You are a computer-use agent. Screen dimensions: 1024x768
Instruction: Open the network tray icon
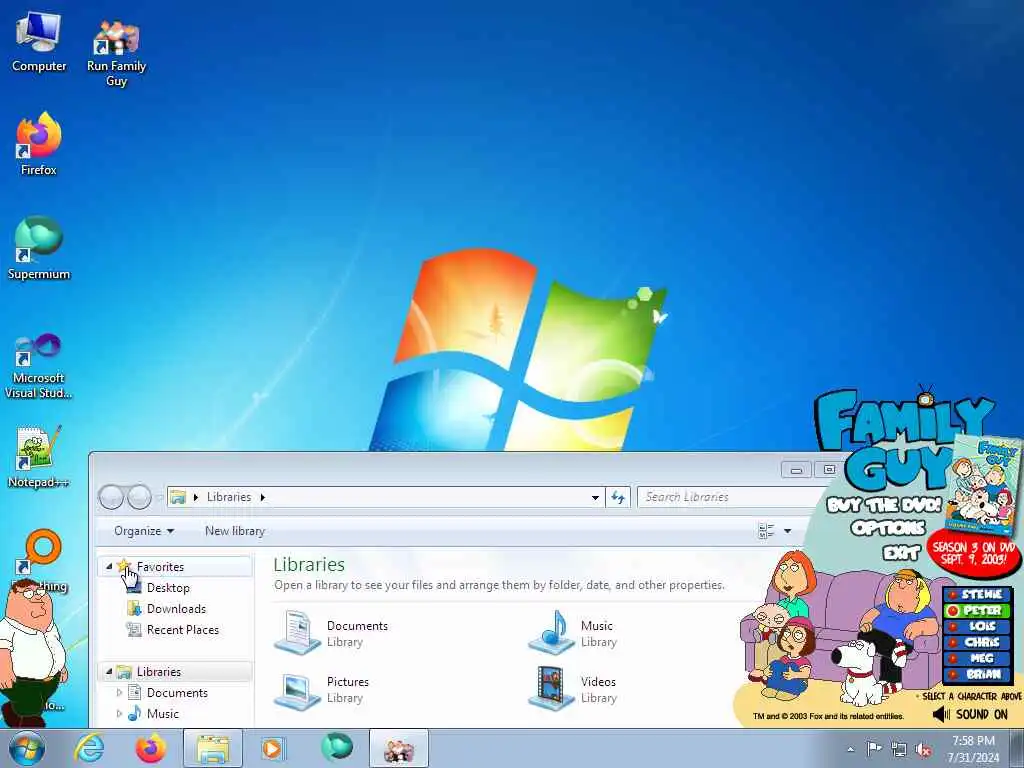point(899,750)
